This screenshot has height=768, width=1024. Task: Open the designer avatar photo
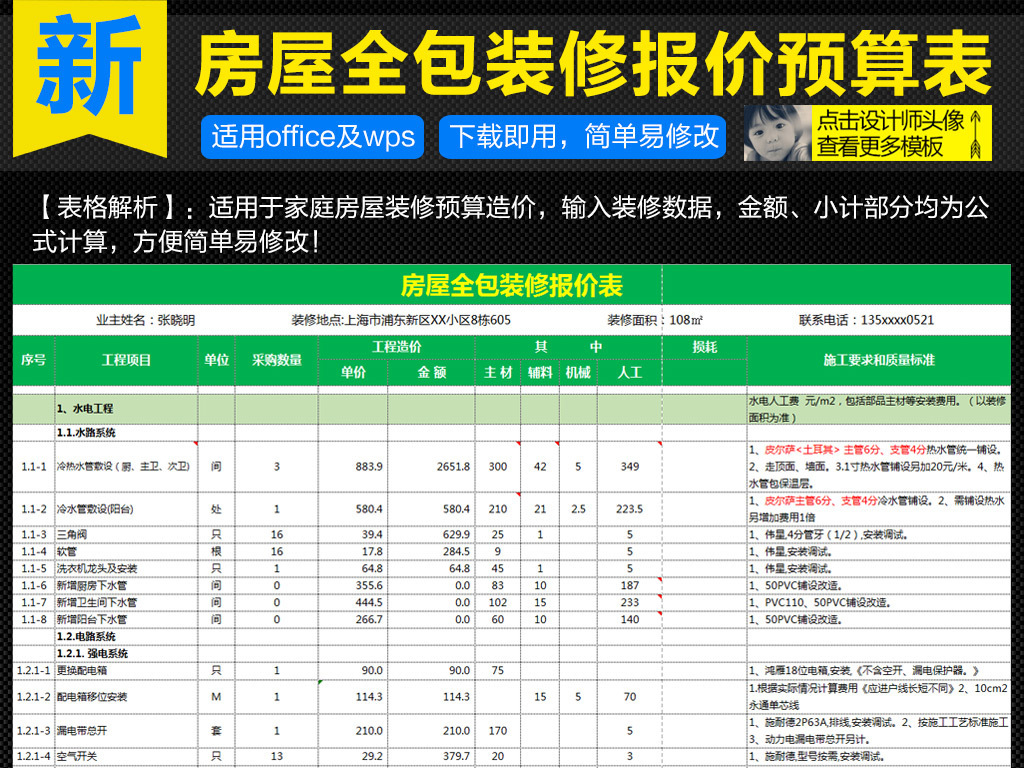click(x=776, y=134)
